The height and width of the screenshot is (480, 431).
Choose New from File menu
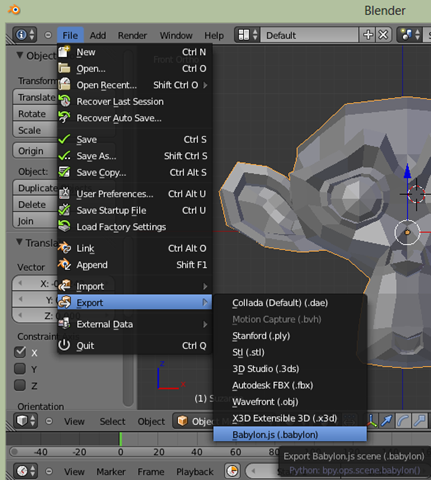(135, 52)
